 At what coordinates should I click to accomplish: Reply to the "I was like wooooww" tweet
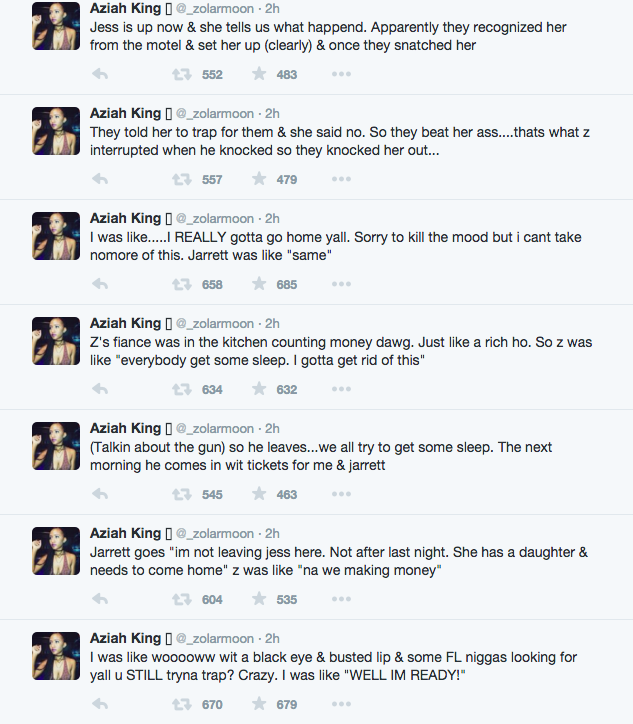(100, 704)
